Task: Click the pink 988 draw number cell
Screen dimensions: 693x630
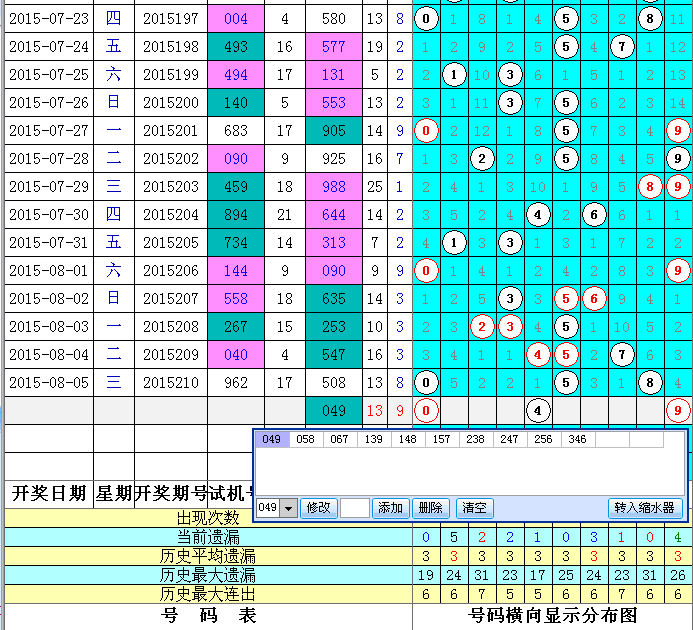Action: click(x=334, y=187)
